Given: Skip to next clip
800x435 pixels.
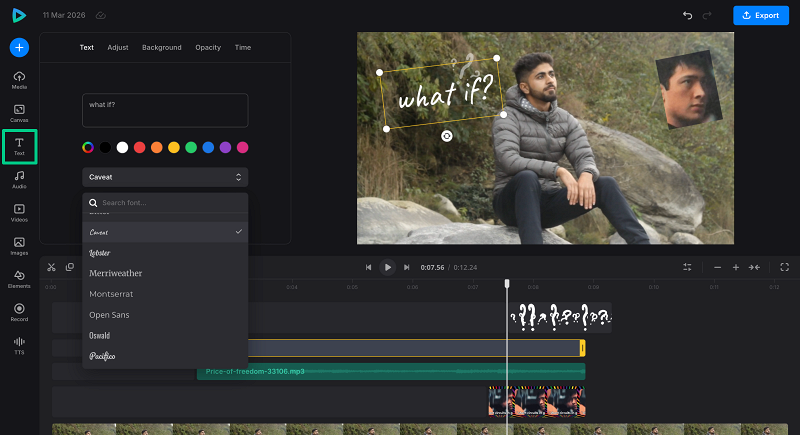Looking at the screenshot, I should pos(407,267).
